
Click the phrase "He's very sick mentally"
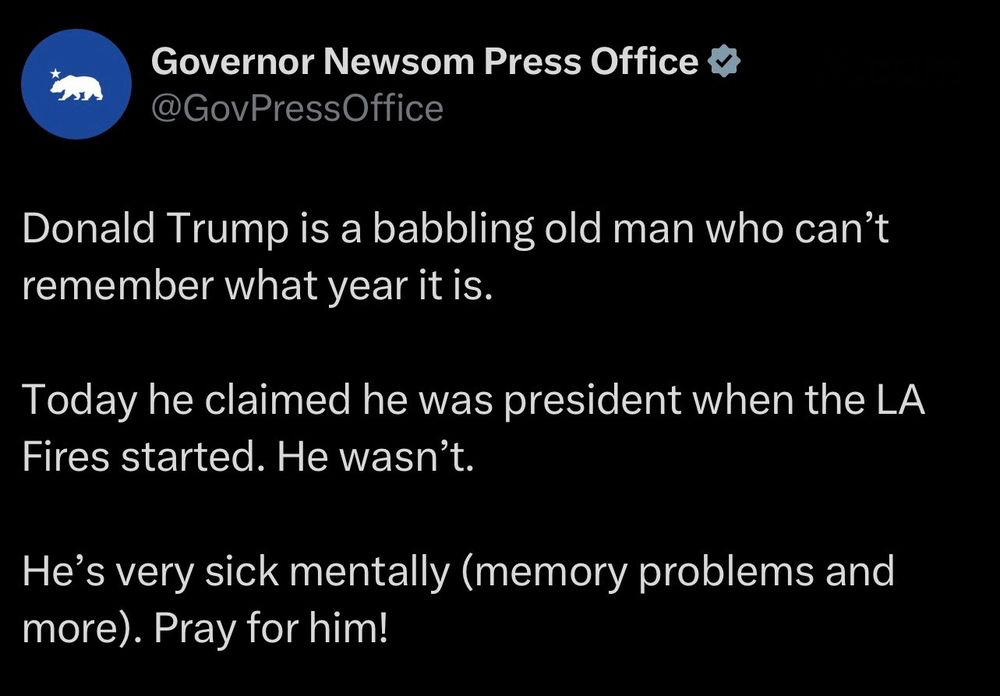(232, 574)
